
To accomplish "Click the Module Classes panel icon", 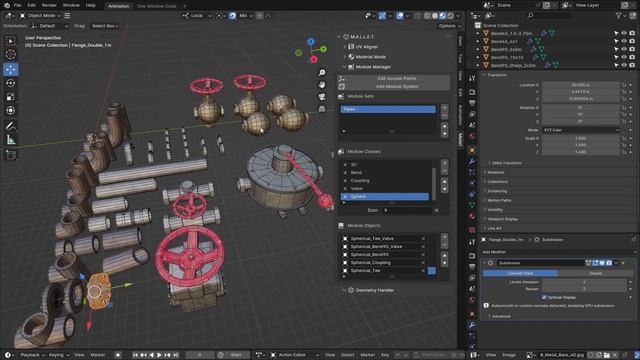I will click(341, 151).
